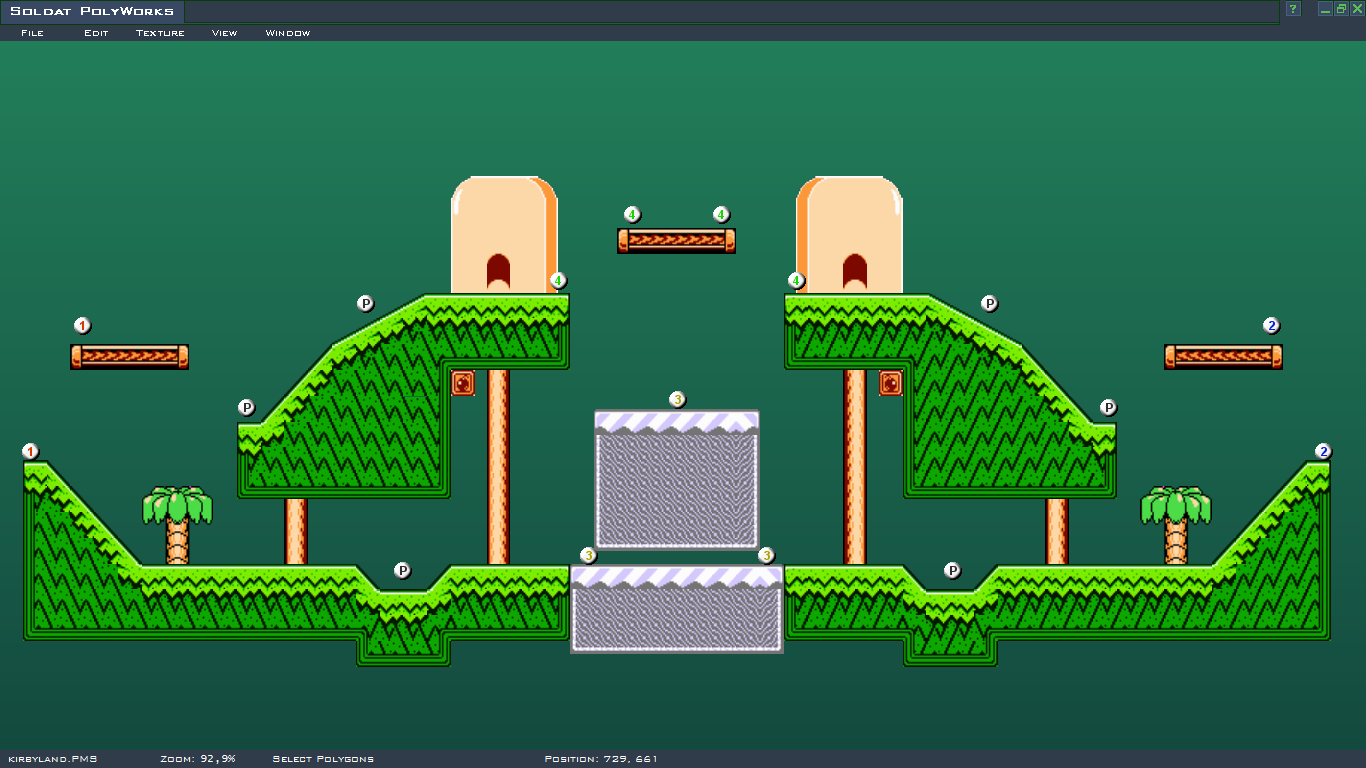Click the Zoom 92,9% status indicator
This screenshot has height=768, width=1366.
[x=197, y=759]
